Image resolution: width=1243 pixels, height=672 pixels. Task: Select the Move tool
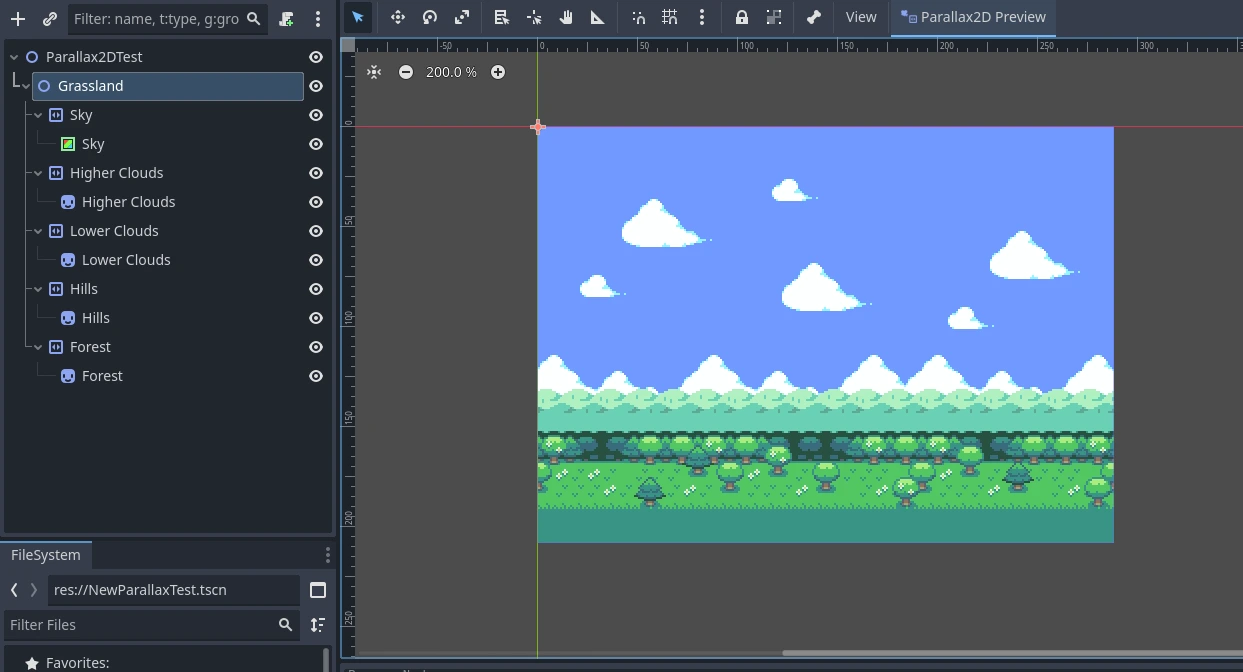coord(397,17)
